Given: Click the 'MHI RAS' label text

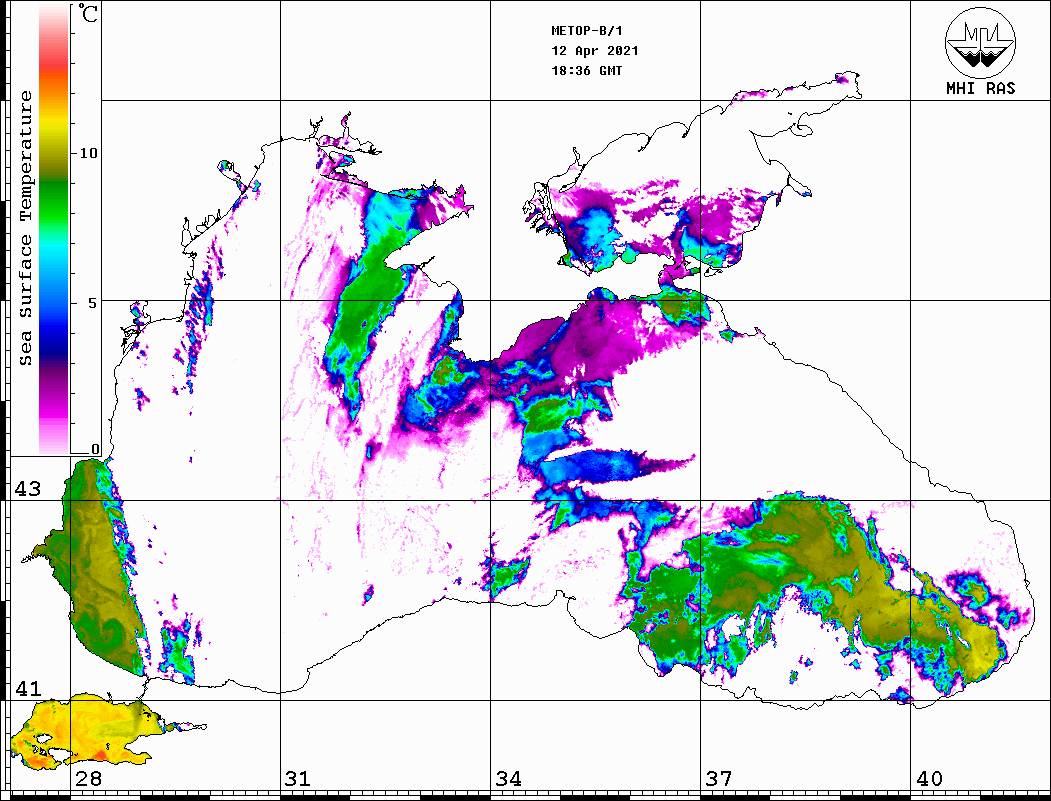Looking at the screenshot, I should [981, 88].
